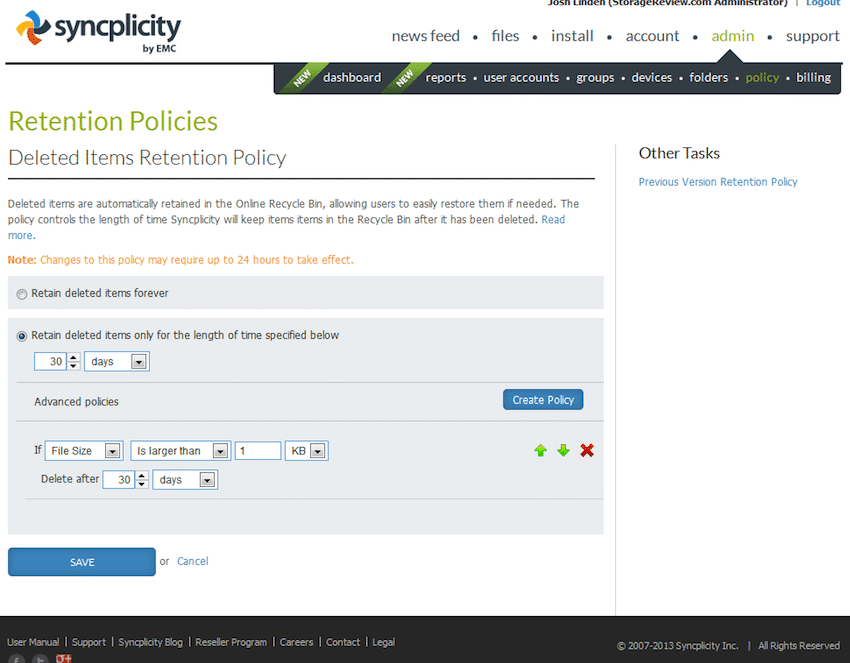Open Previous Version Retention Policy link
The width and height of the screenshot is (850, 663).
click(718, 182)
